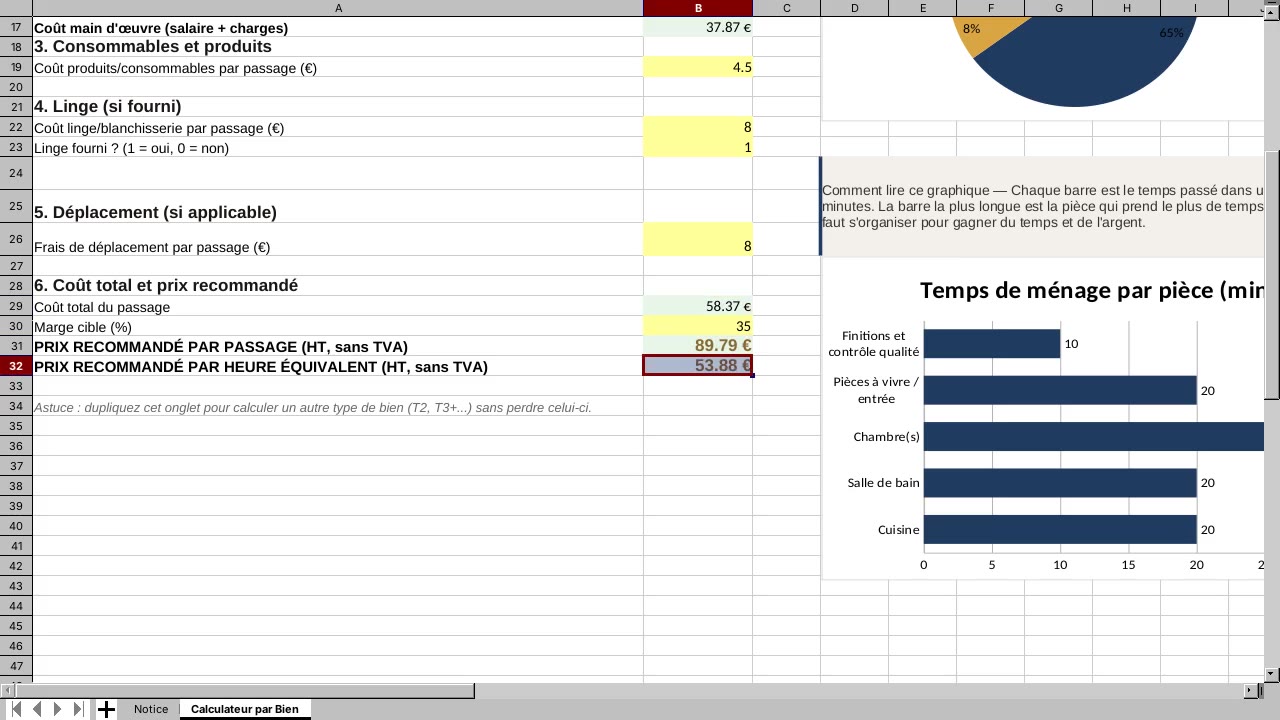Click the horizontal scrollbar left arrow
The height and width of the screenshot is (720, 1280).
point(6,690)
